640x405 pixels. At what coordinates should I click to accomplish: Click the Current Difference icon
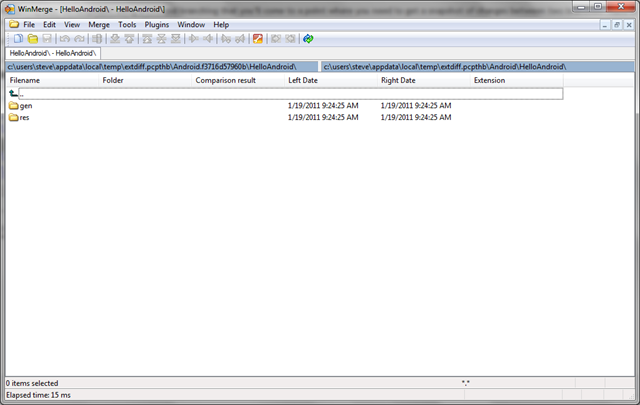162,39
